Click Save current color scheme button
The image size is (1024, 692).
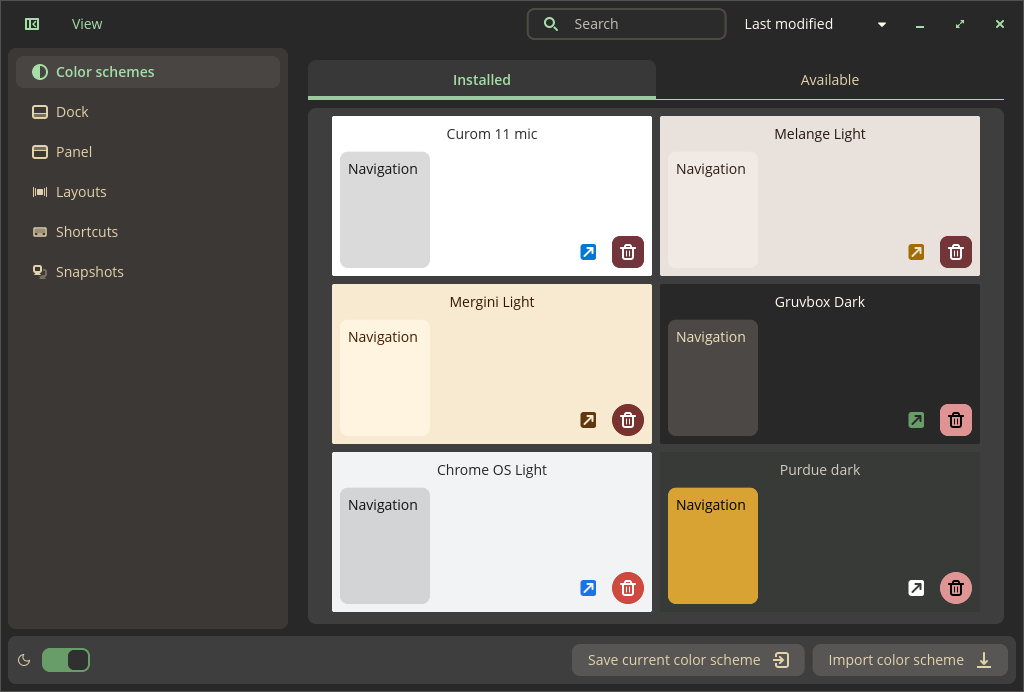tap(688, 660)
